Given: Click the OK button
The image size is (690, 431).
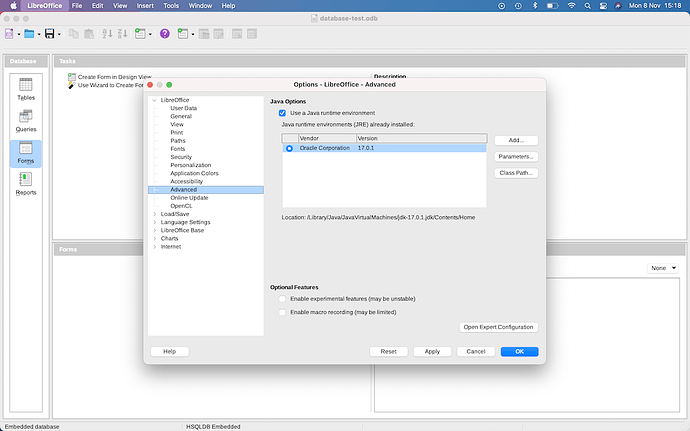Looking at the screenshot, I should pos(519,351).
